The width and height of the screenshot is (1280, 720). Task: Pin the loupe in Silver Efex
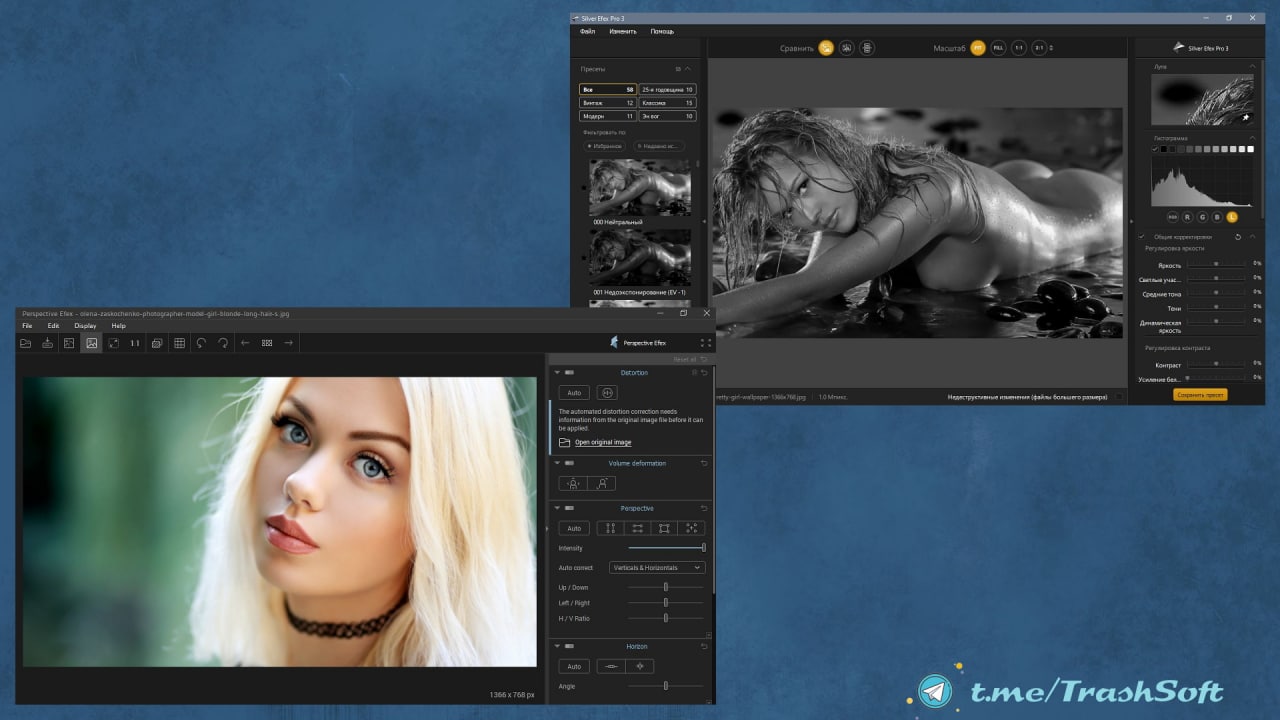point(1246,117)
